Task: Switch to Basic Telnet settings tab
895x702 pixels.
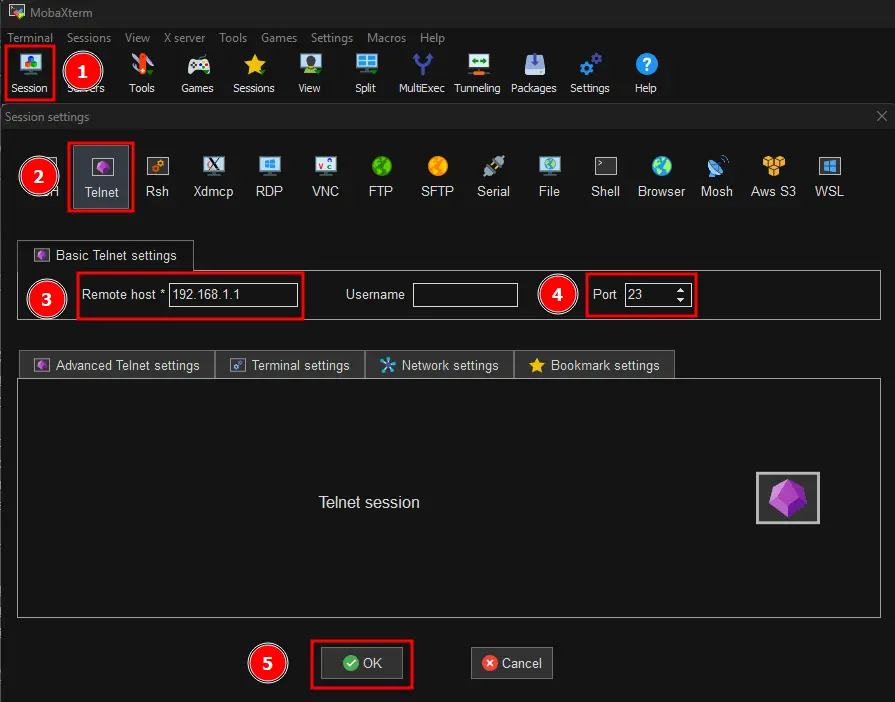Action: (x=106, y=255)
